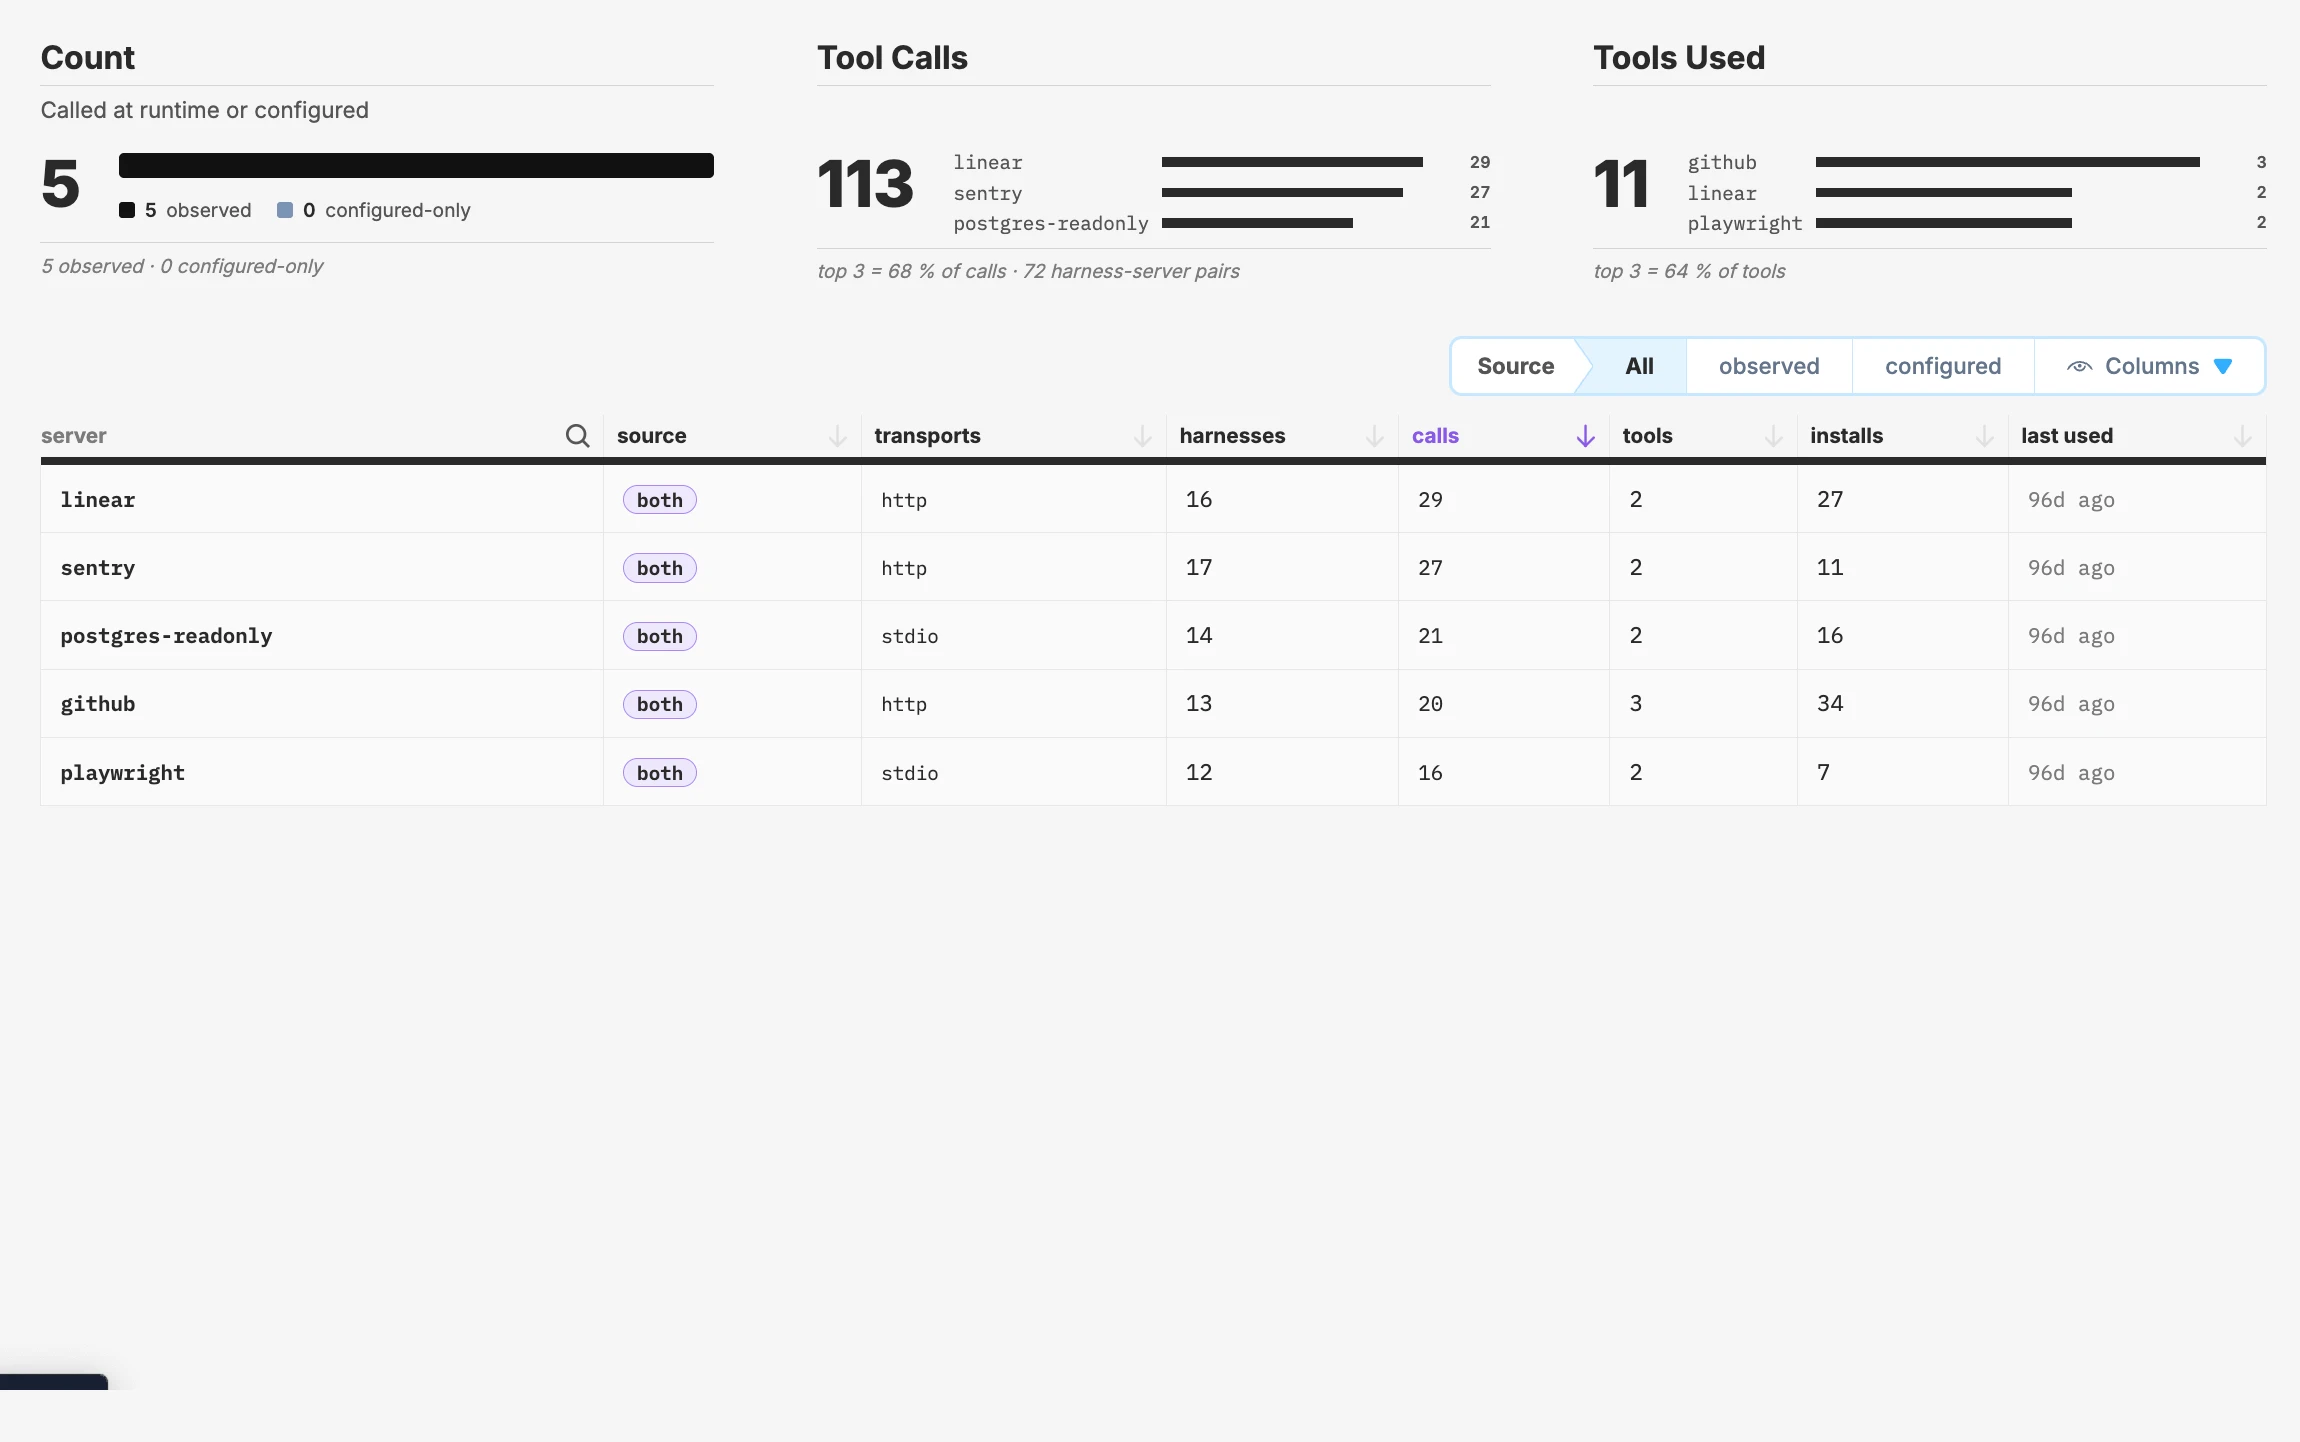This screenshot has width=2300, height=1442.
Task: Click 72 harness-server pairs summary text
Action: (x=1131, y=271)
